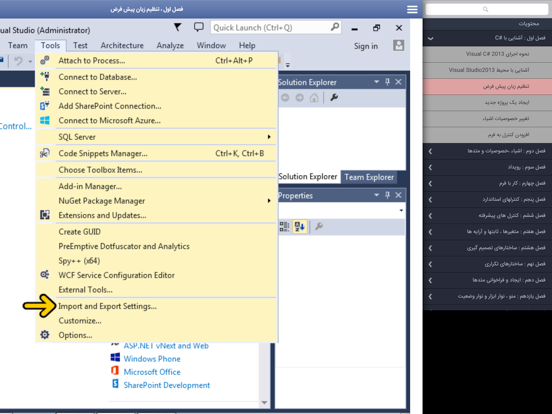This screenshot has width=552, height=414.
Task: Click the Microsoft Azure Windows logo icon
Action: [x=45, y=120]
